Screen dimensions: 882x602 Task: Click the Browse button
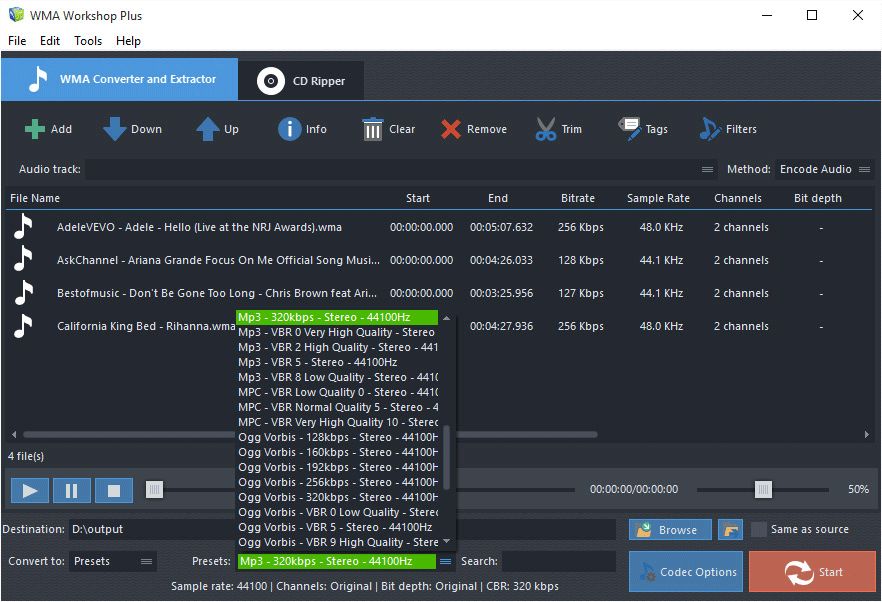670,530
